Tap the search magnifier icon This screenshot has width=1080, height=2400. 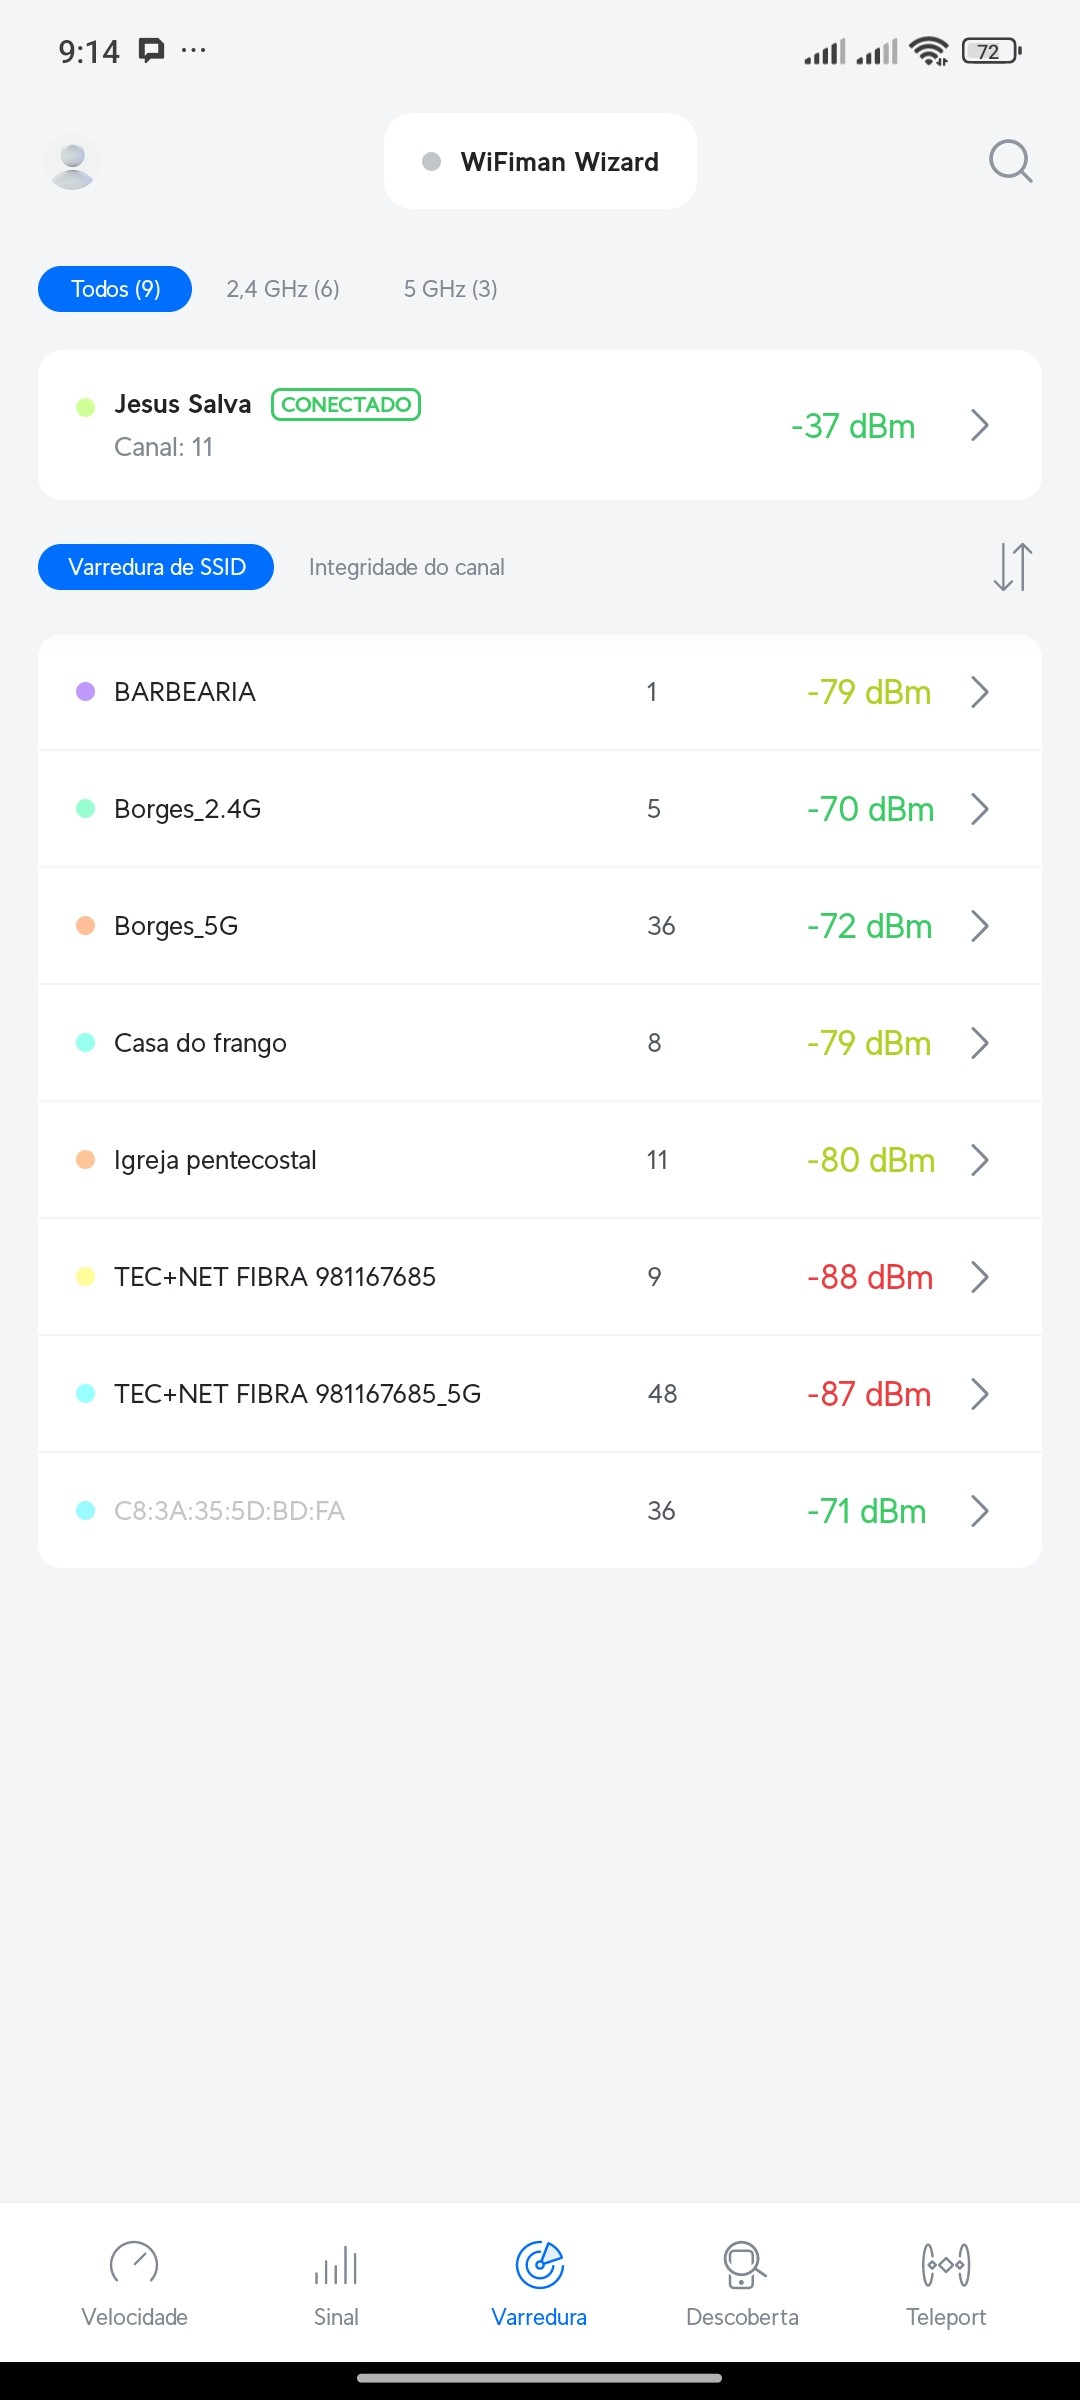(x=1010, y=161)
